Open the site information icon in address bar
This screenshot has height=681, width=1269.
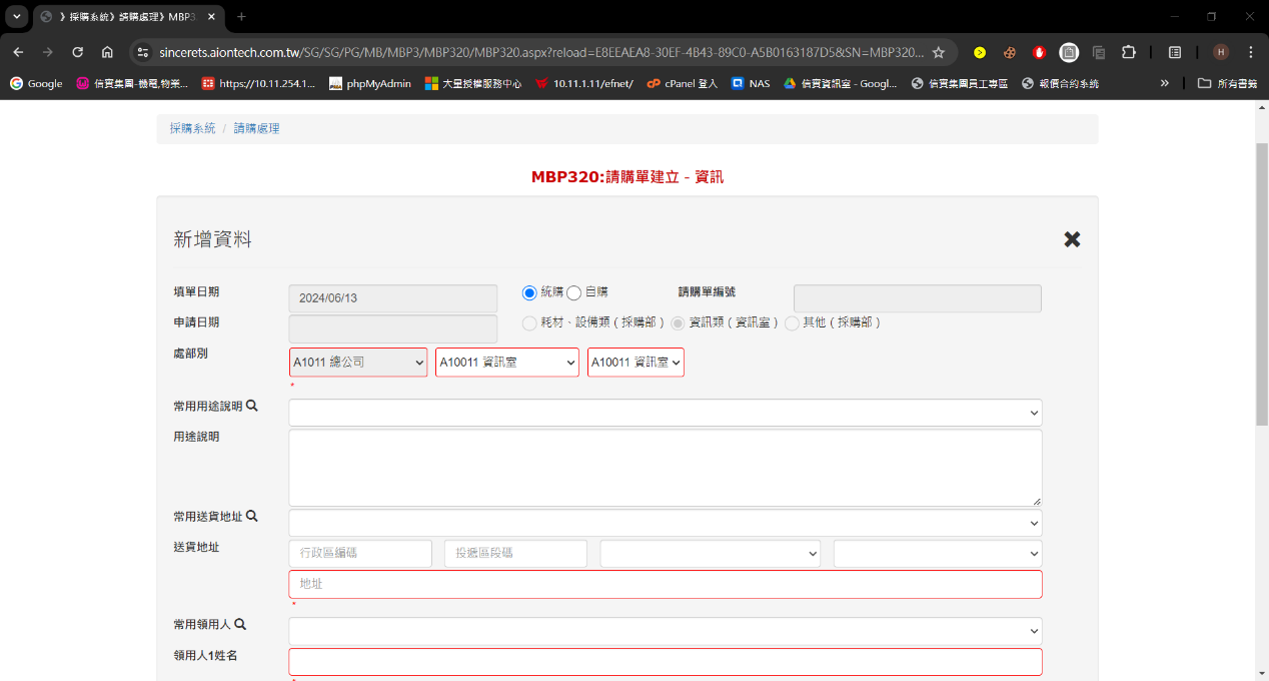click(x=143, y=52)
